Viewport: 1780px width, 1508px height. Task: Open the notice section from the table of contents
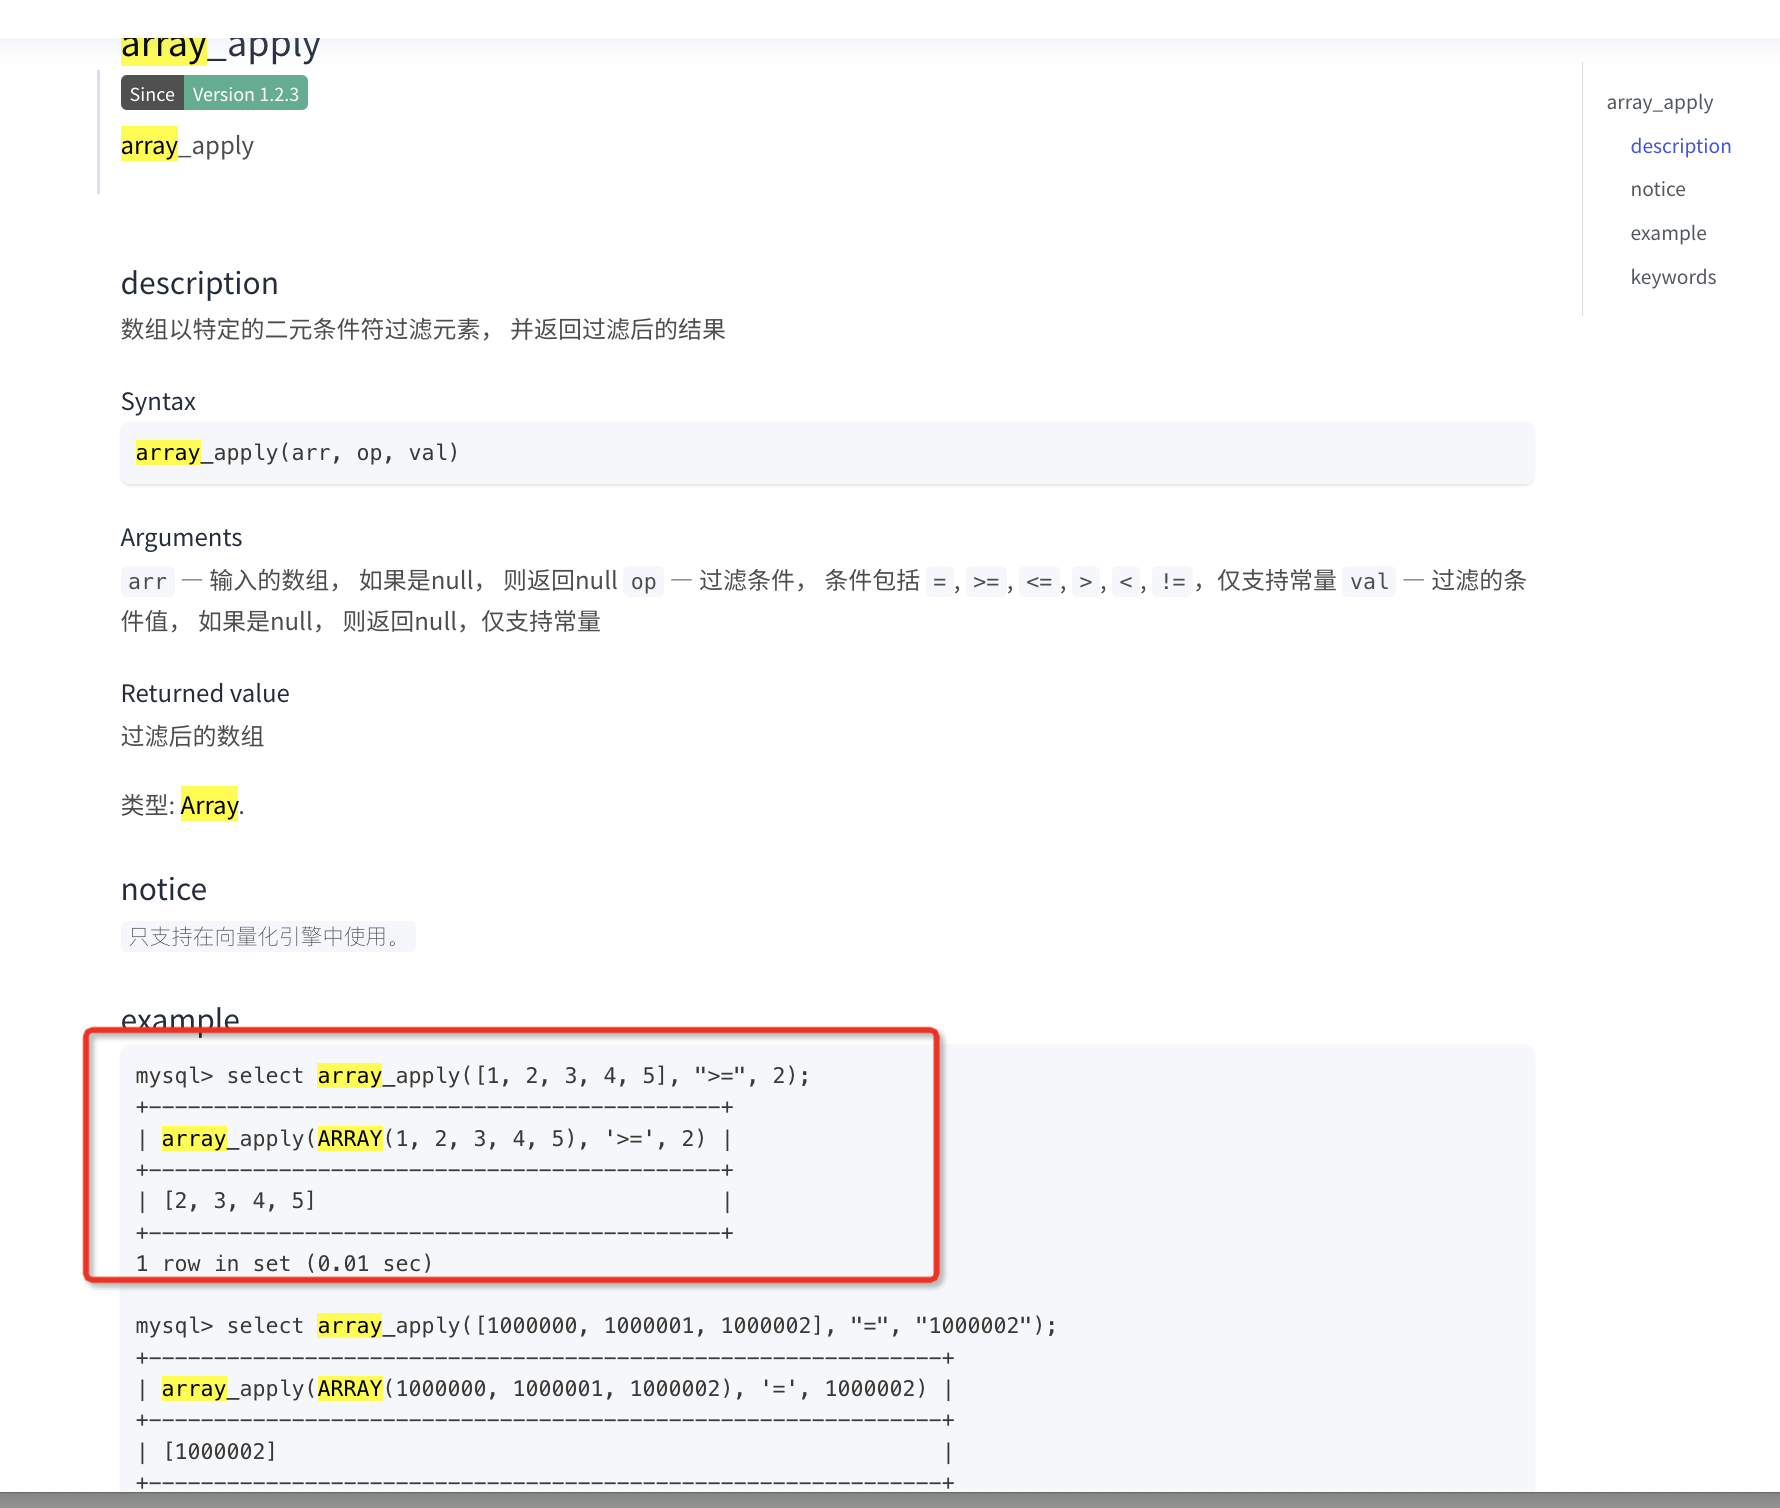[1657, 189]
